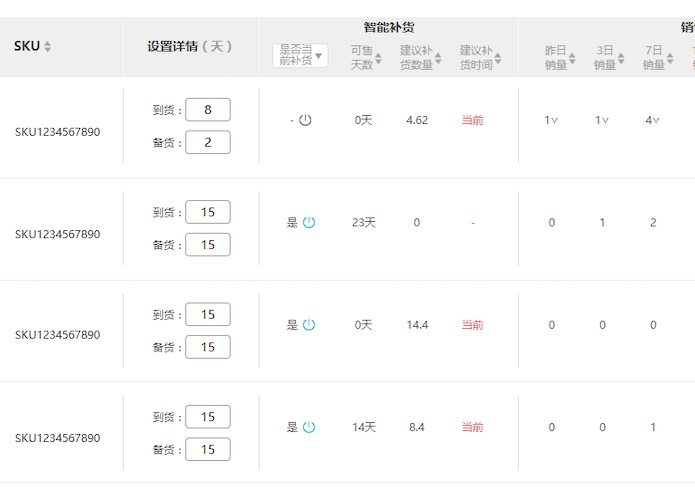Toggle blue power icon in 14天 row
This screenshot has height=500, width=695.
(x=309, y=427)
